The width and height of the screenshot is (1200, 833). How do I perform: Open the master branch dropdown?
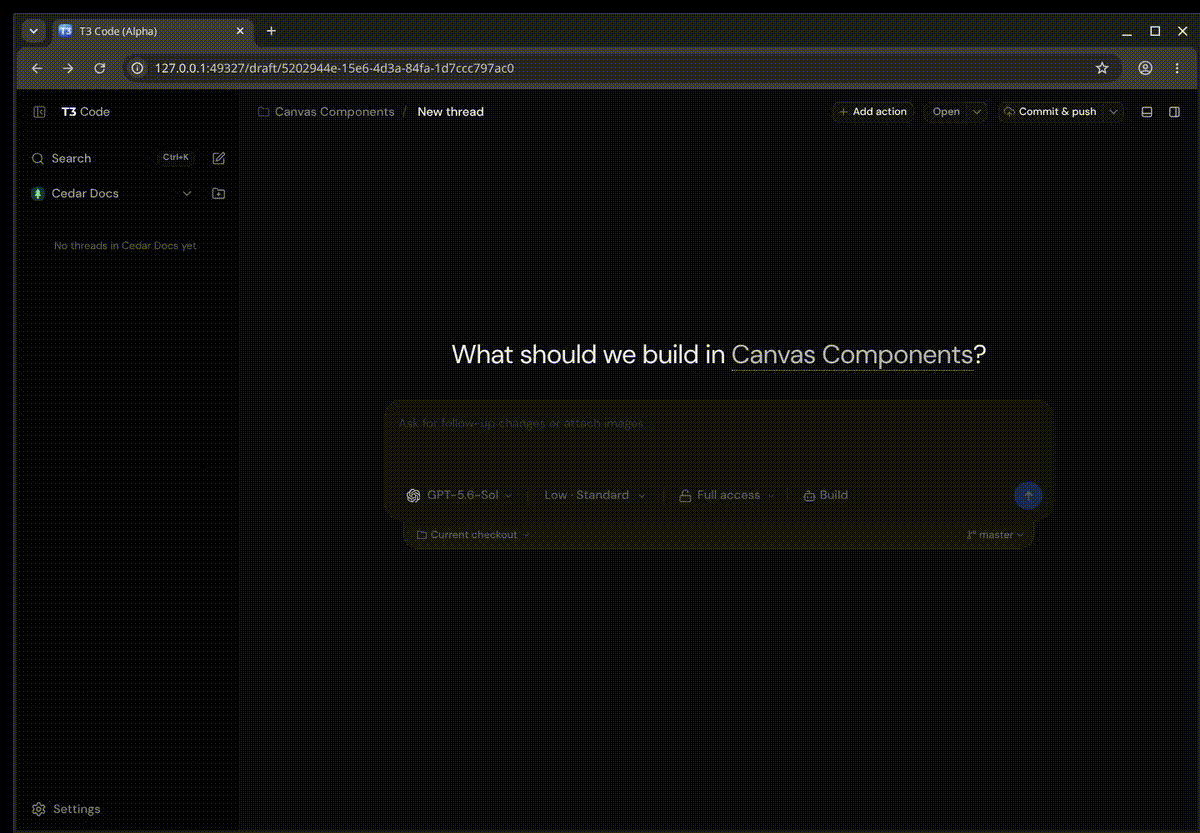pyautogui.click(x=995, y=535)
